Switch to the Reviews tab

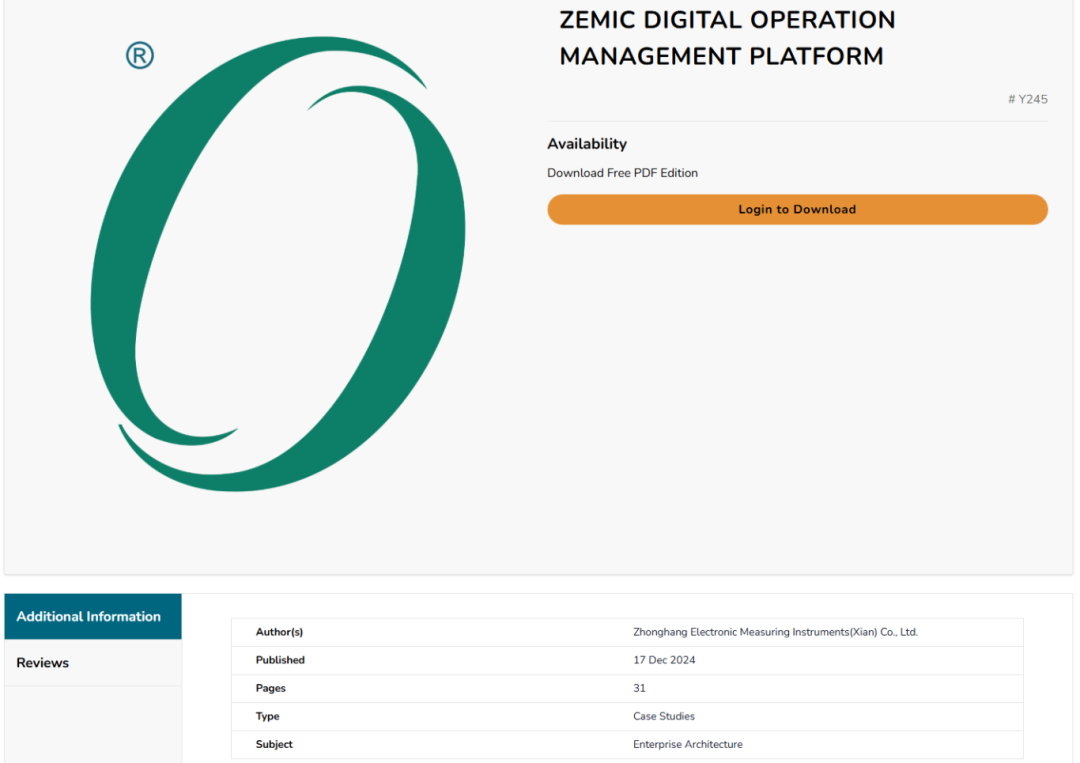tap(93, 662)
